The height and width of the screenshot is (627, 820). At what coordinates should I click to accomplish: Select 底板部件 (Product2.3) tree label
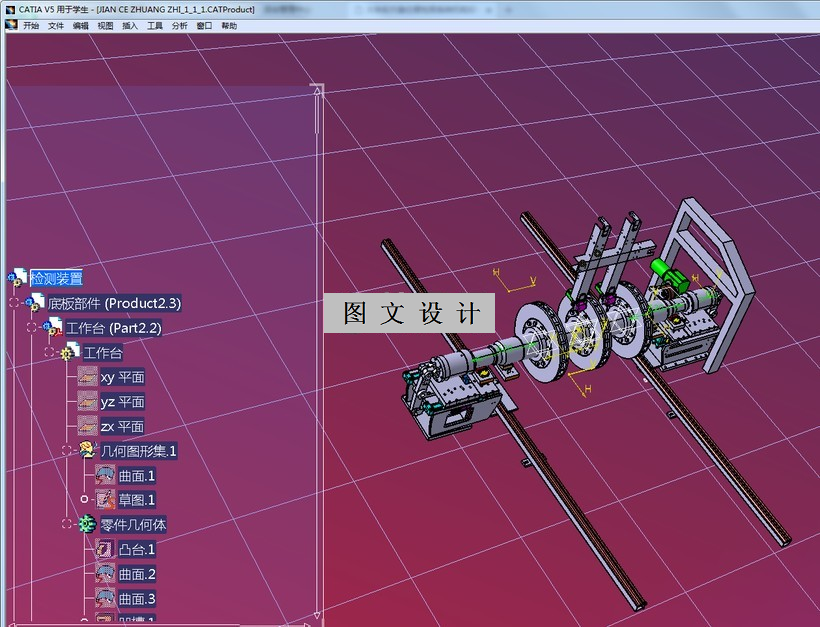[115, 303]
